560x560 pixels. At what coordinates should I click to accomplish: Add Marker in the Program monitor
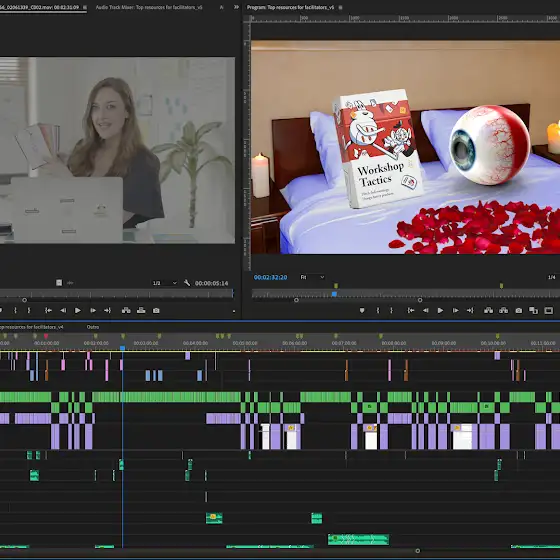pyautogui.click(x=362, y=311)
